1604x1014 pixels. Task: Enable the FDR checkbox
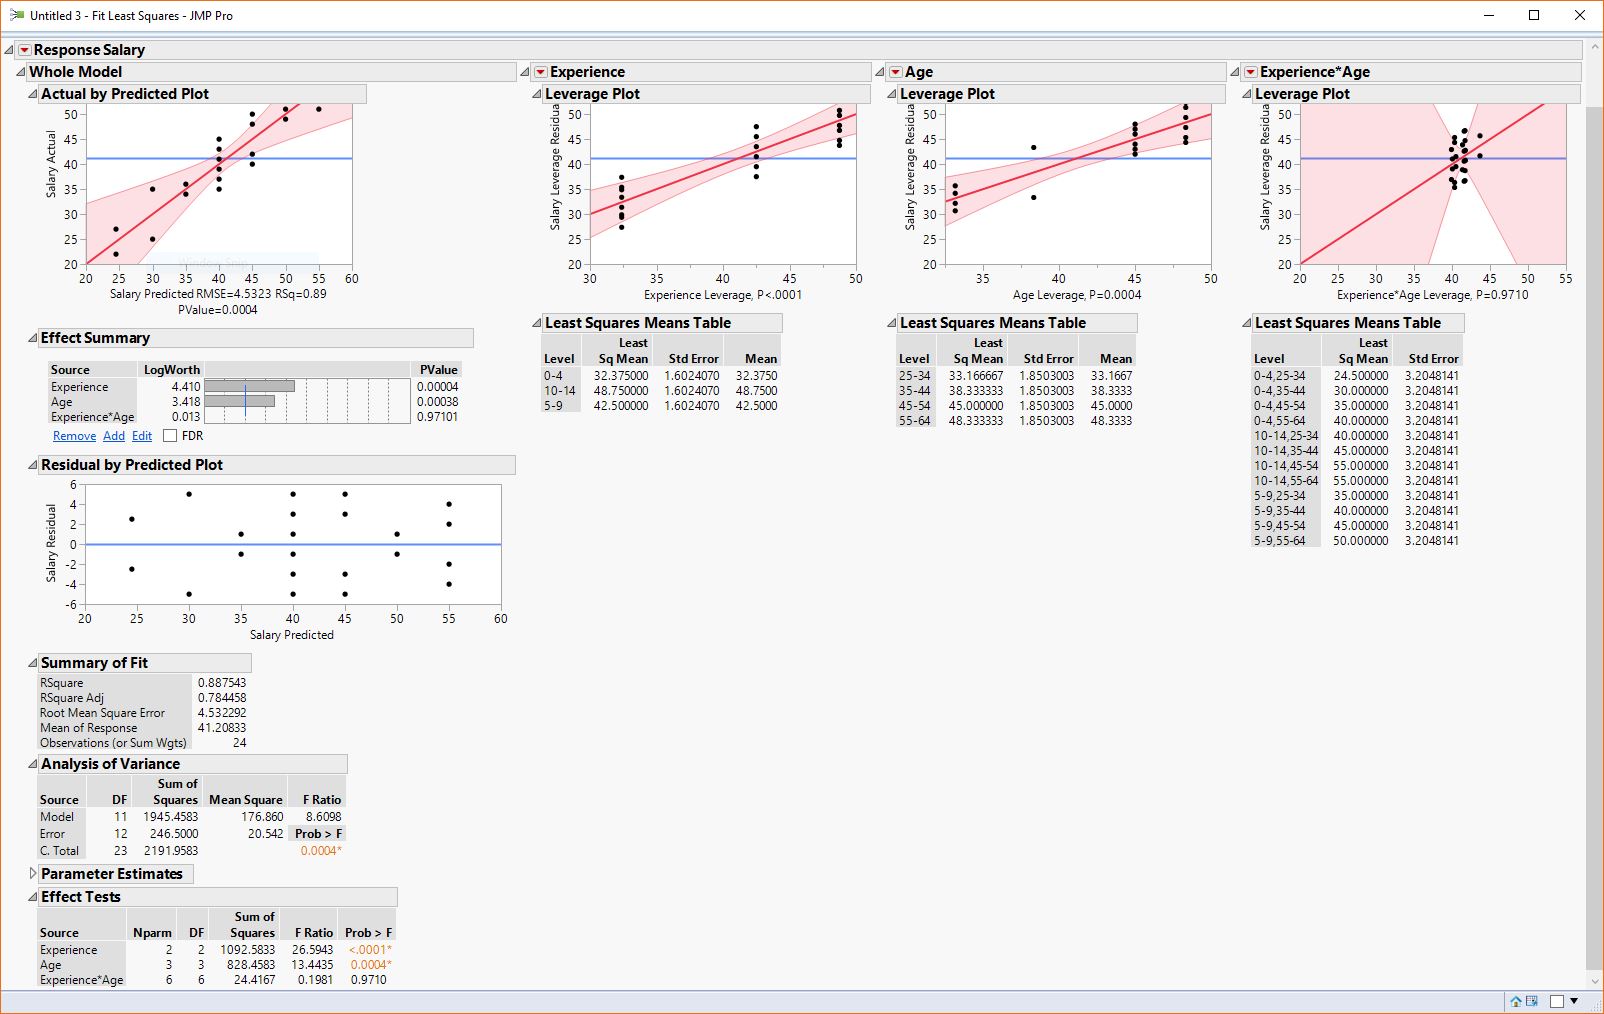coord(170,436)
